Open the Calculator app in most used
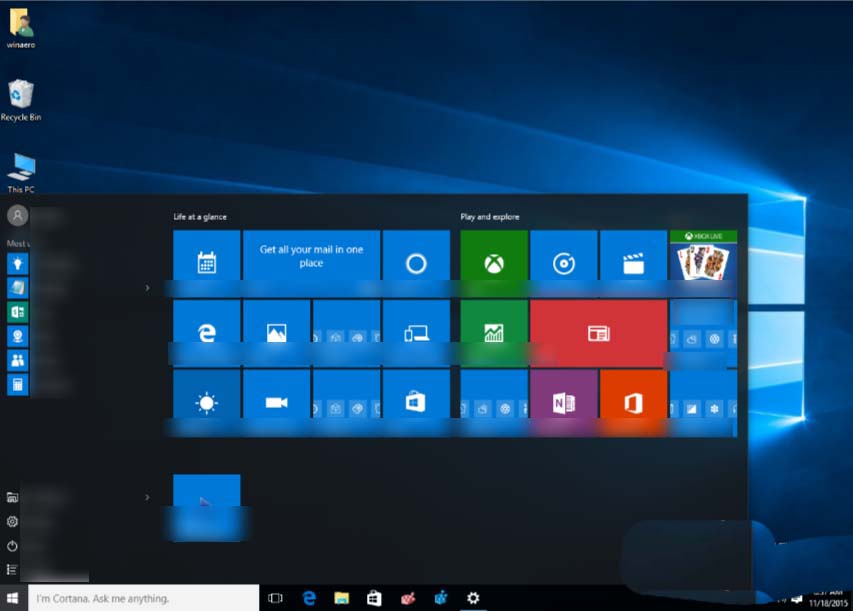The height and width of the screenshot is (611, 853). point(17,385)
